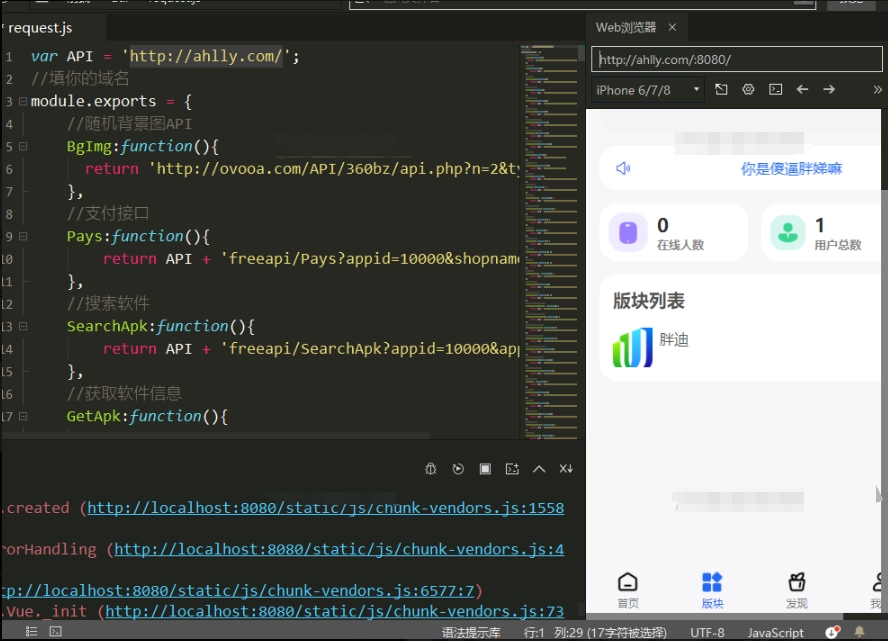Click the code minimap overview
The height and width of the screenshot is (641, 888).
pos(549,242)
